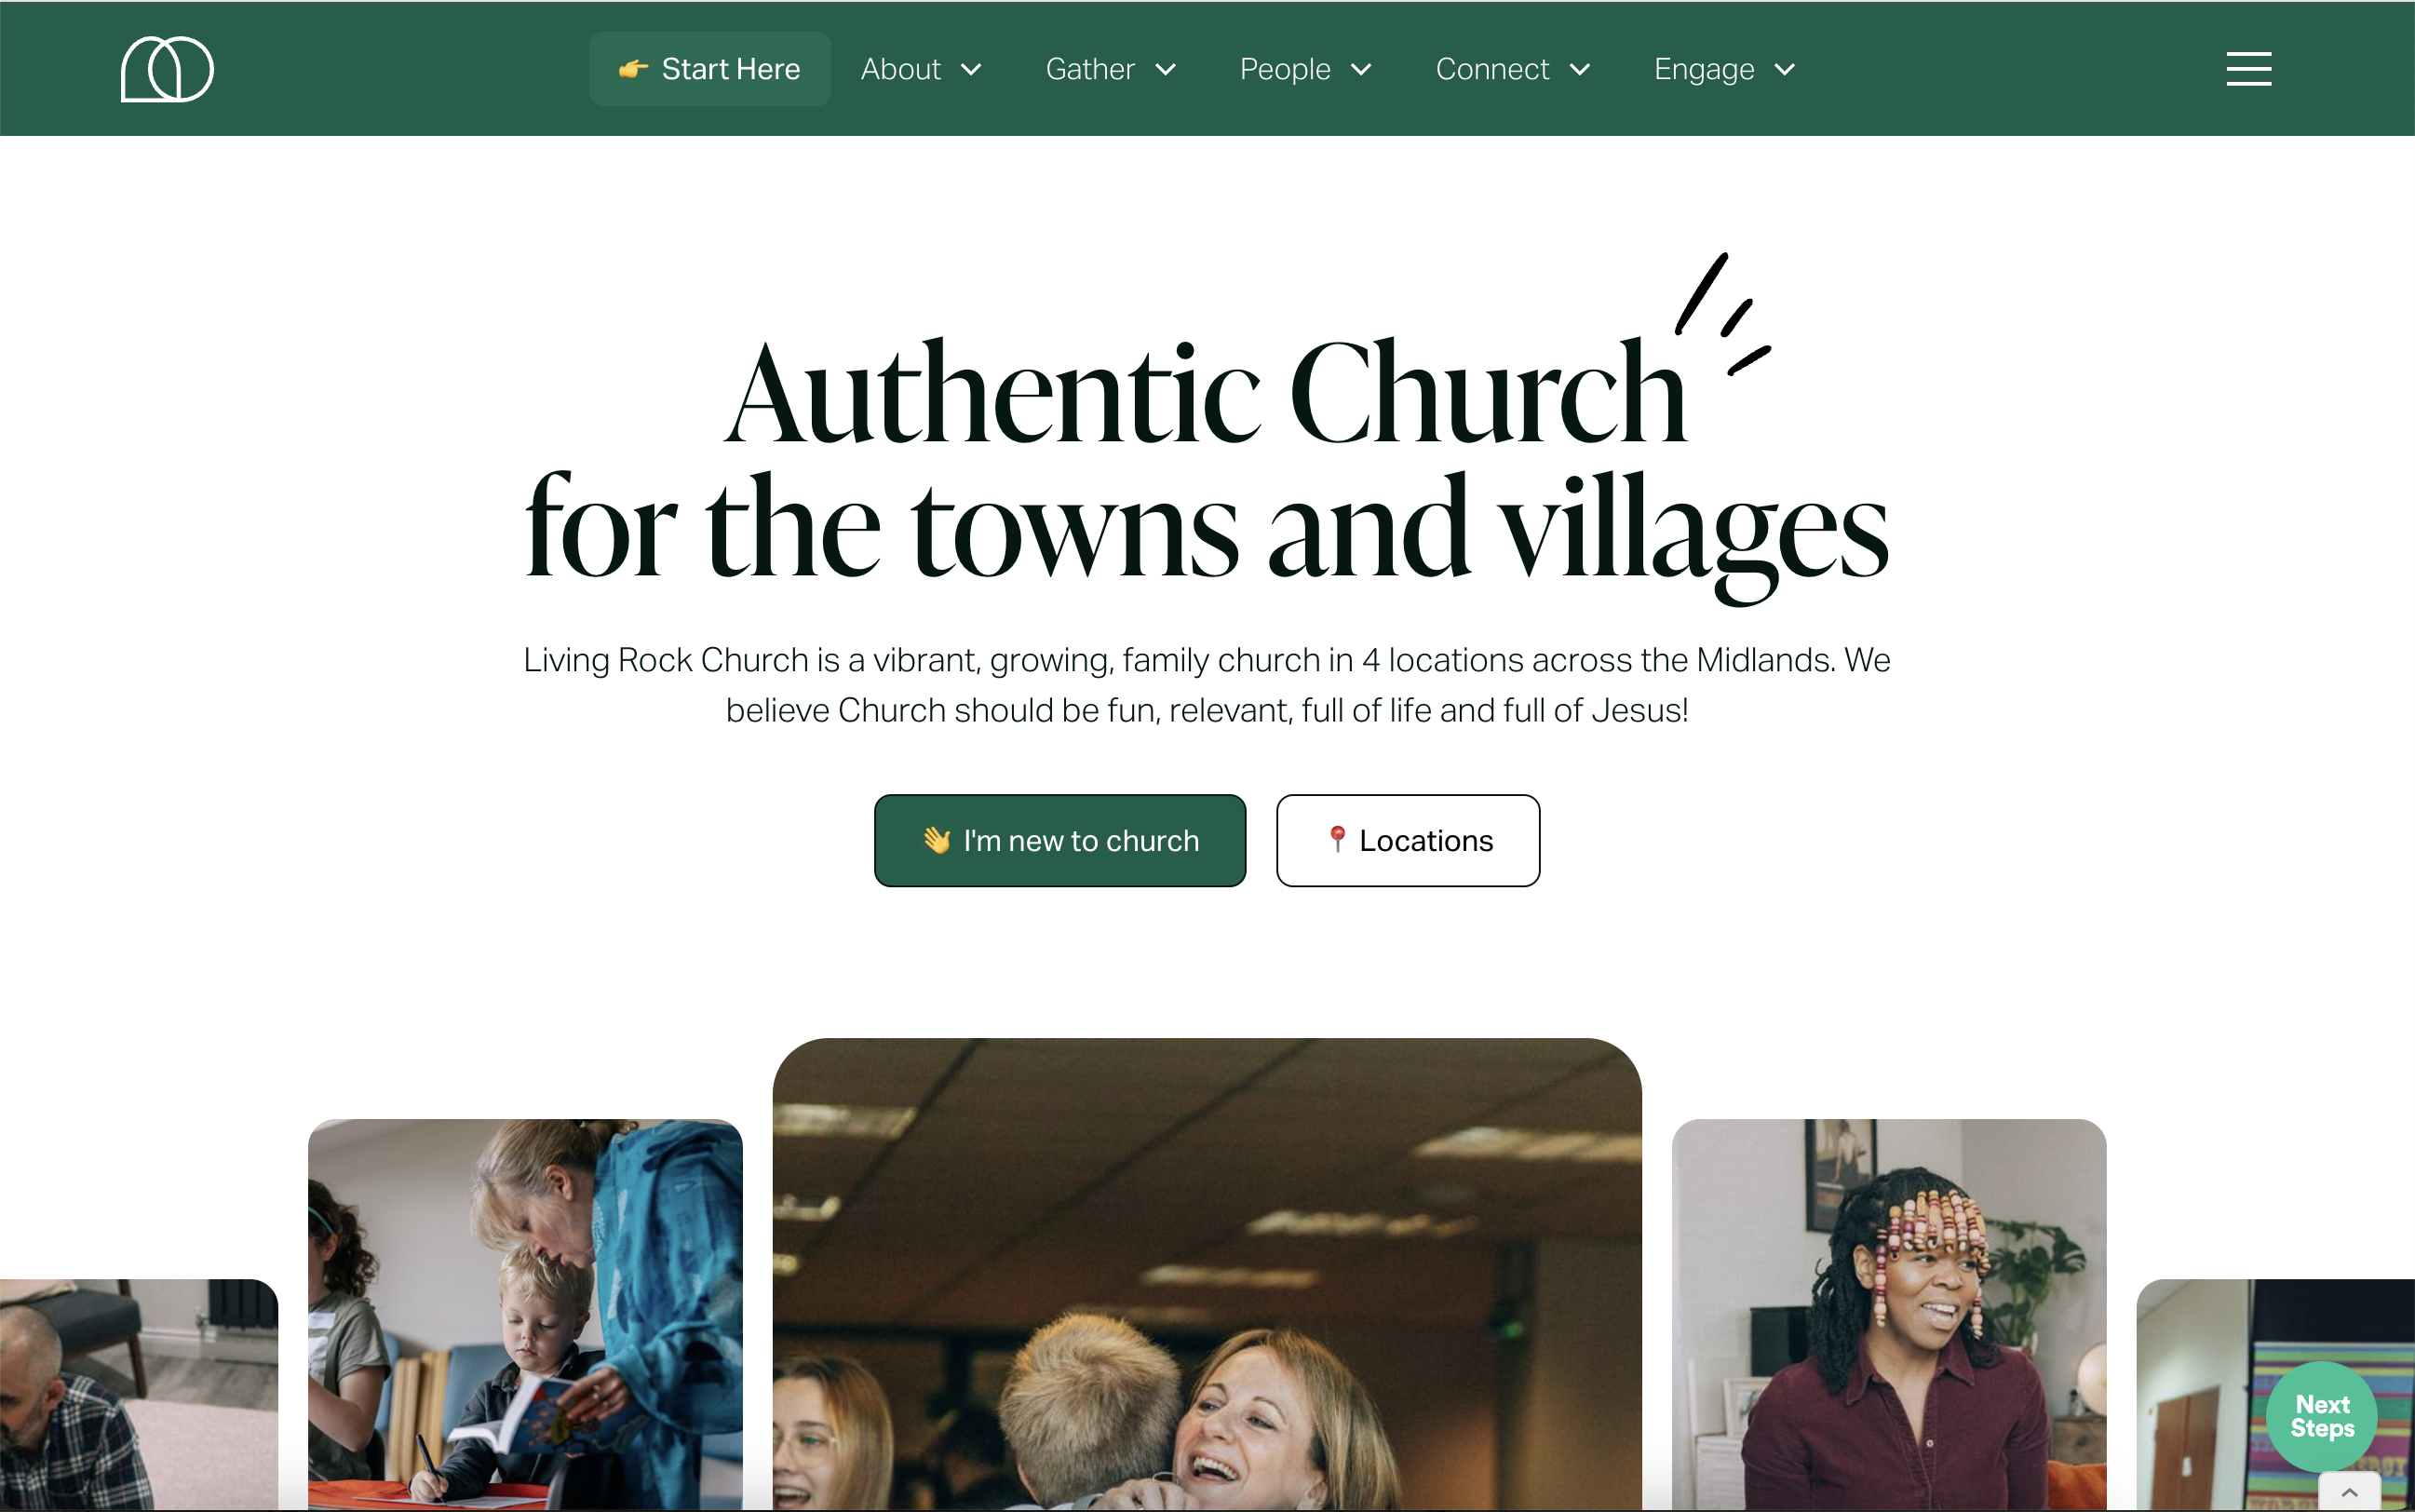Click the pointing hand emoji on Start Here

633,69
